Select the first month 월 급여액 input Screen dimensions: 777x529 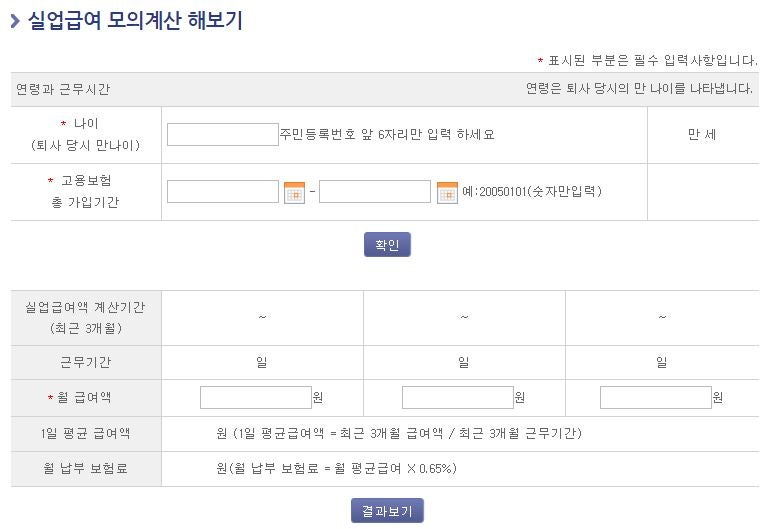click(x=256, y=398)
